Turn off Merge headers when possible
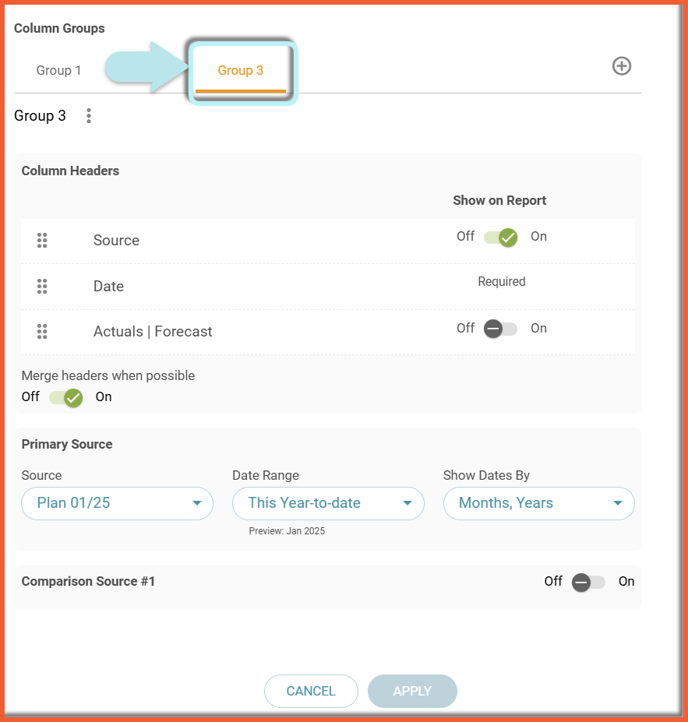This screenshot has width=688, height=722. click(x=66, y=398)
